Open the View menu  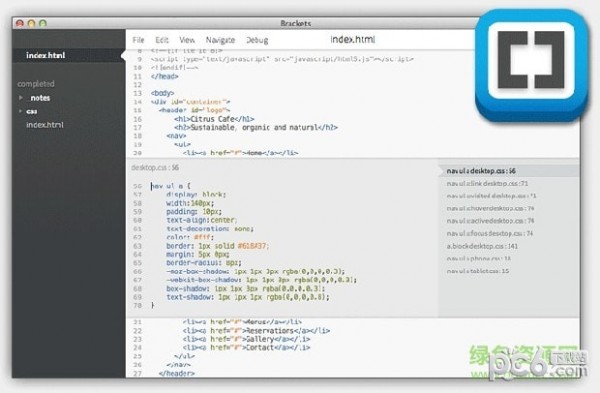point(187,40)
